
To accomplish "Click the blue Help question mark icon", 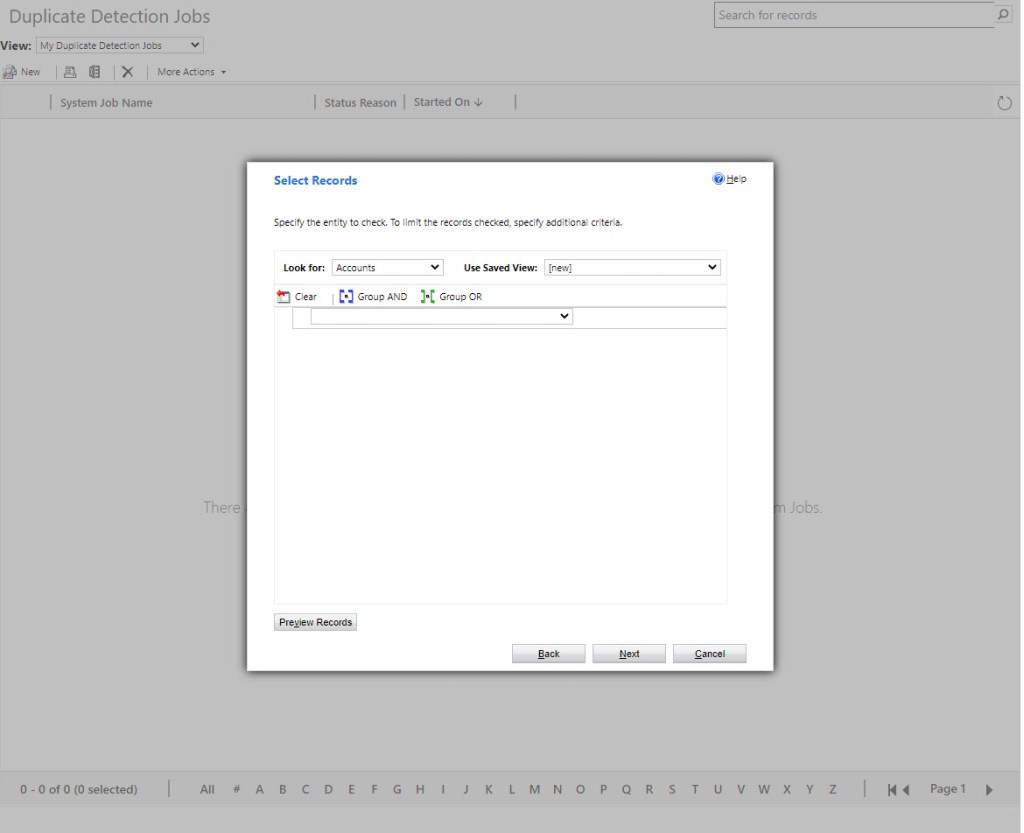I will pyautogui.click(x=718, y=179).
